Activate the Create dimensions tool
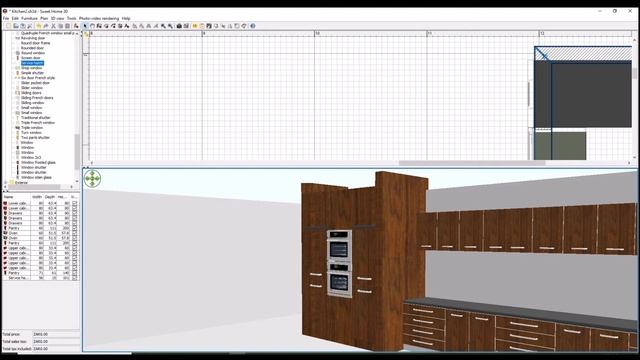This screenshot has height=360, width=640. tap(120, 26)
